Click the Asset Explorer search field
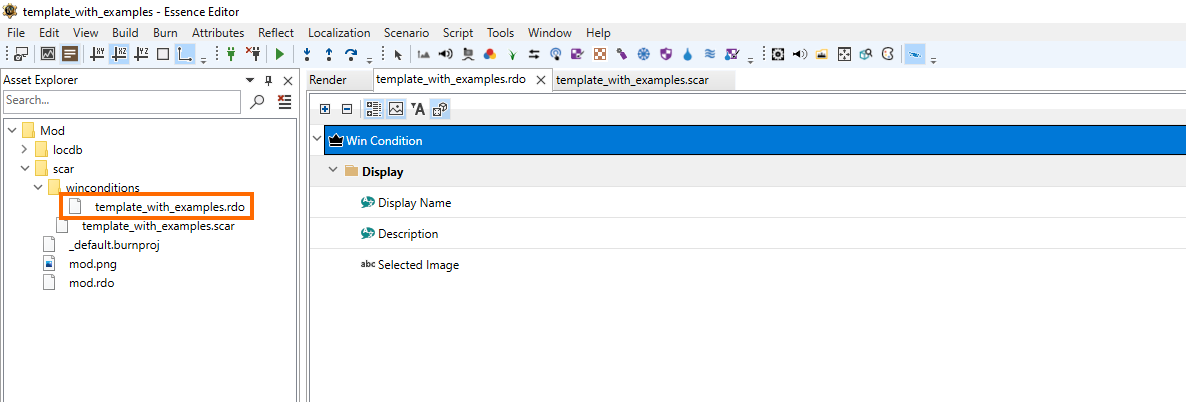 tap(122, 100)
